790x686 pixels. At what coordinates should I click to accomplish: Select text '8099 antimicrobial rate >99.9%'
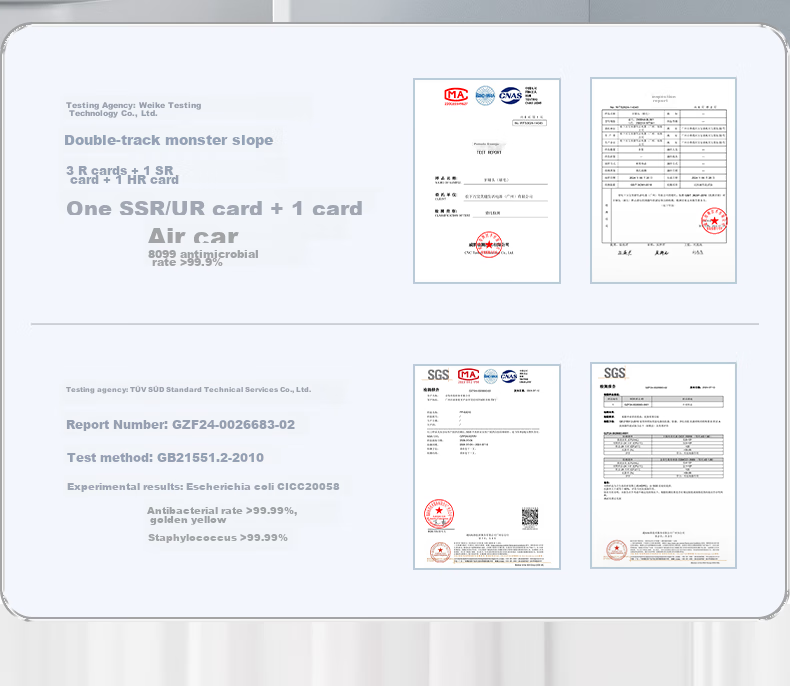203,258
